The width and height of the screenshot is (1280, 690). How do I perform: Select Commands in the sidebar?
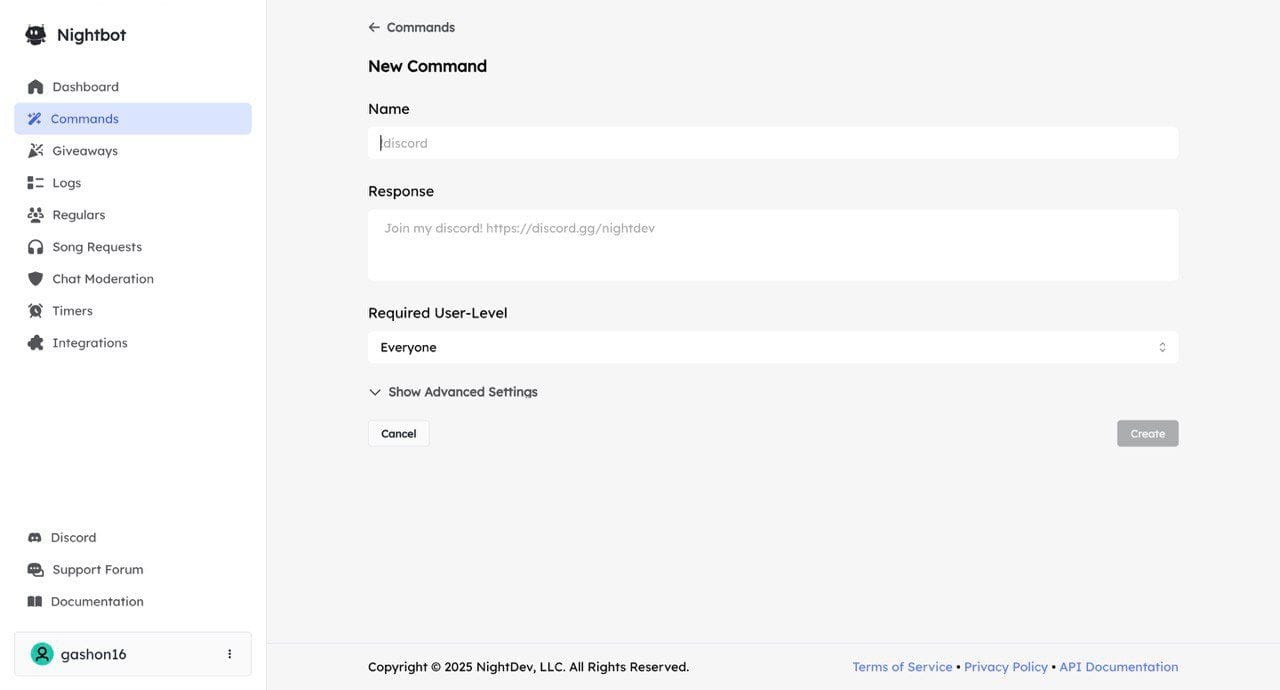(x=85, y=119)
